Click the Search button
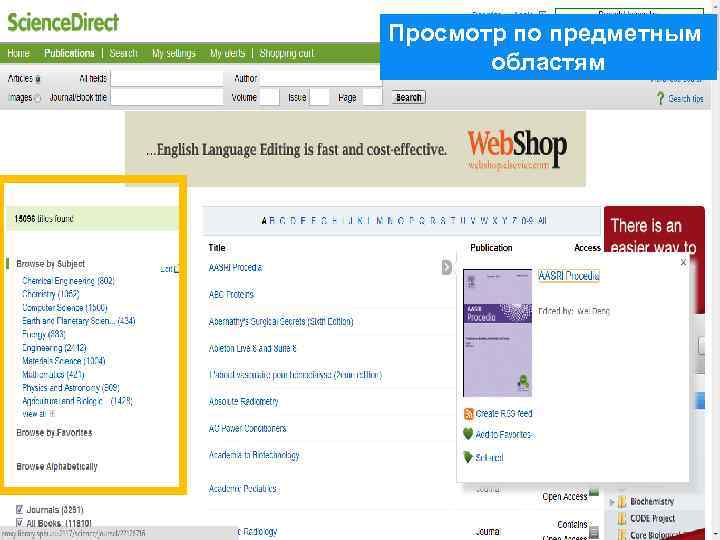The image size is (720, 540). tap(409, 97)
